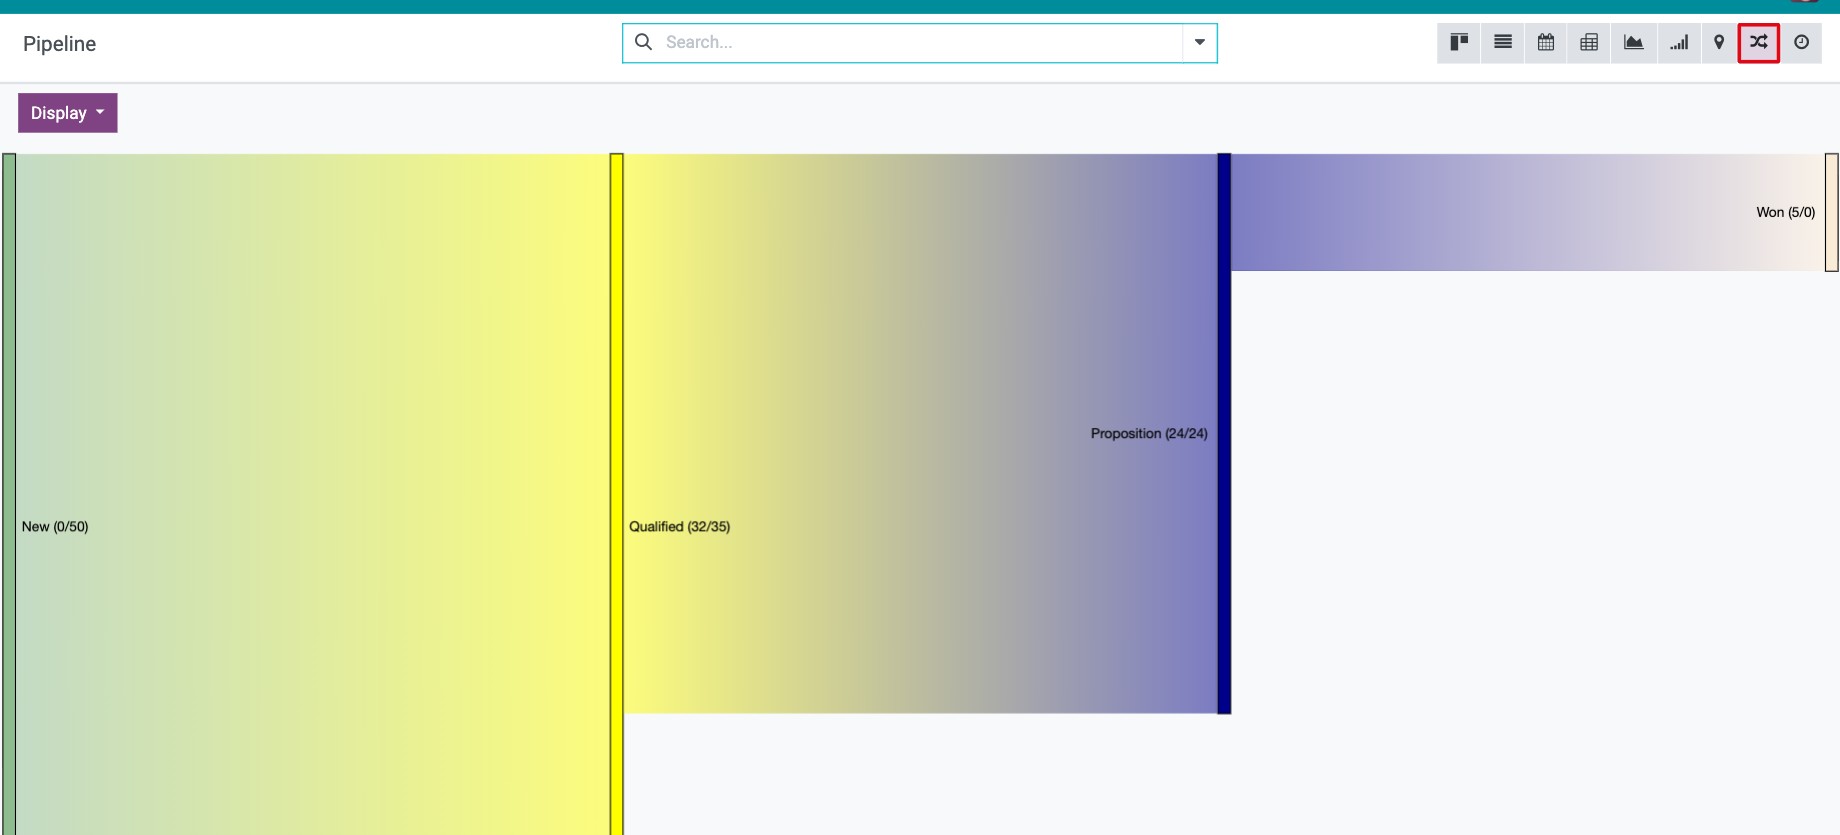This screenshot has height=835, width=1840.
Task: Select the Won stage node bar
Action: [1832, 212]
